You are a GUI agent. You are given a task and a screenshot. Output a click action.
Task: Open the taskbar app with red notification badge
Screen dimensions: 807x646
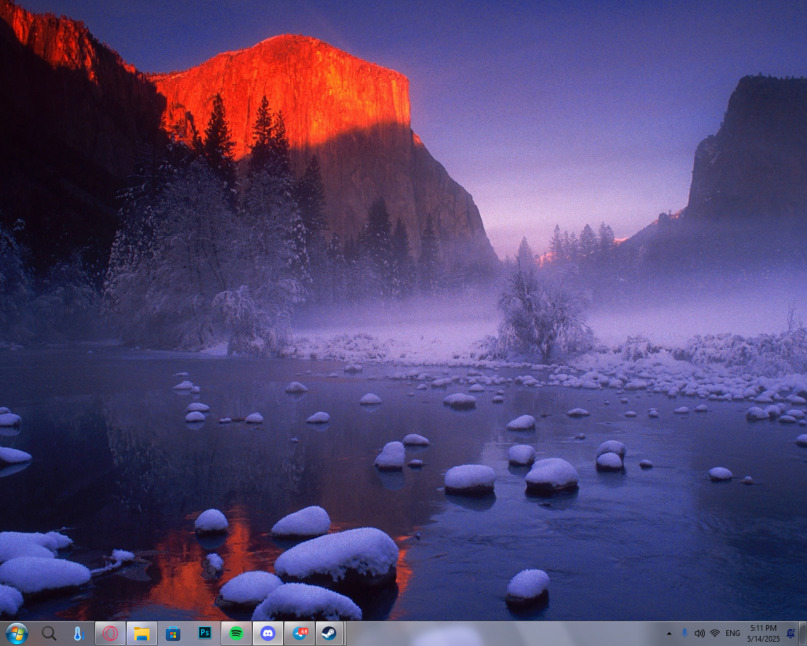pos(299,633)
